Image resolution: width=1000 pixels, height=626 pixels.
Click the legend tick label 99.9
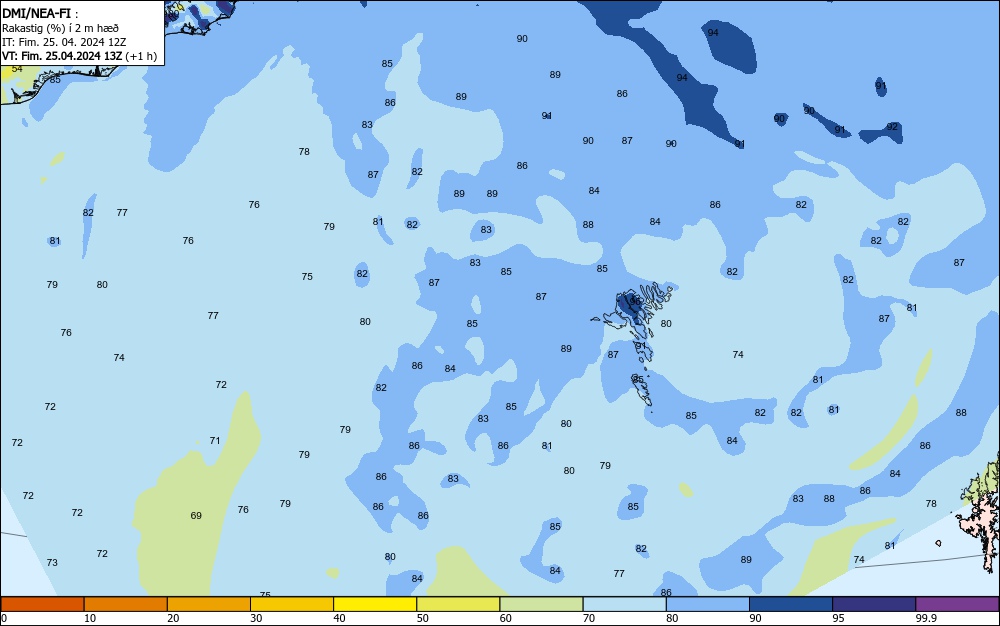click(926, 618)
